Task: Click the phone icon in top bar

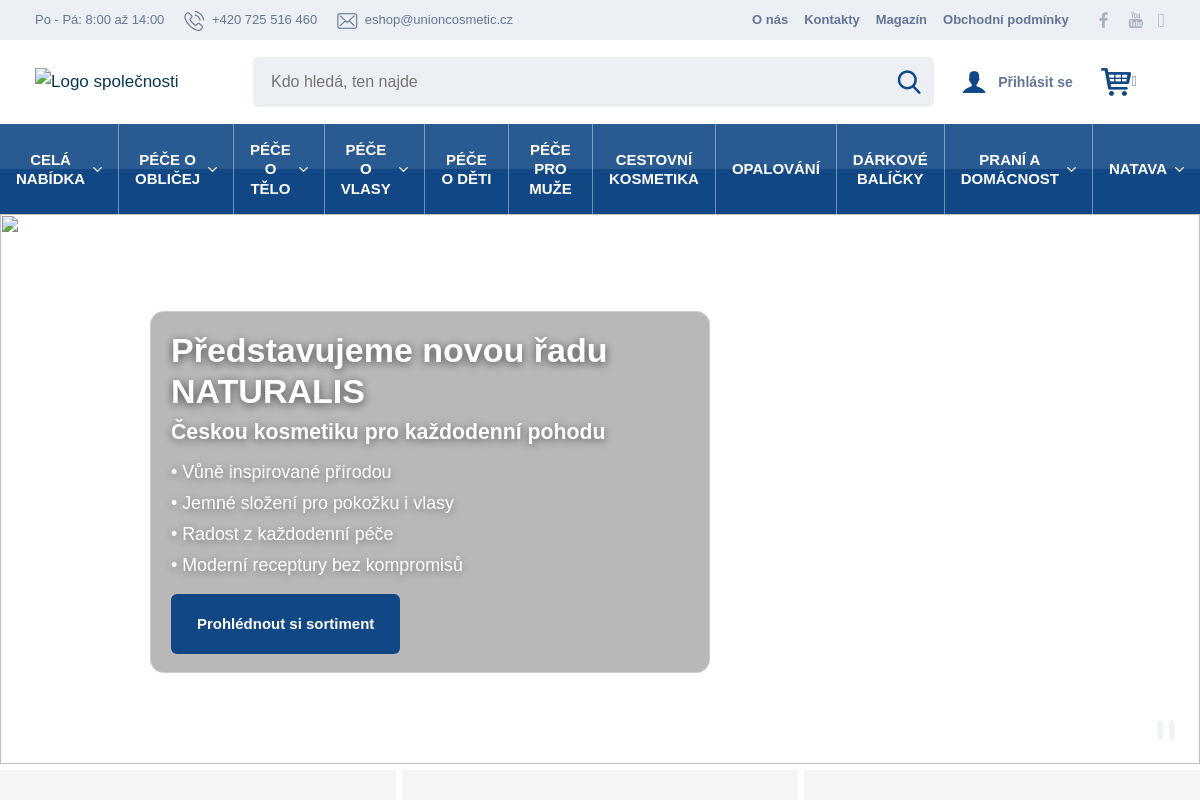Action: (194, 20)
